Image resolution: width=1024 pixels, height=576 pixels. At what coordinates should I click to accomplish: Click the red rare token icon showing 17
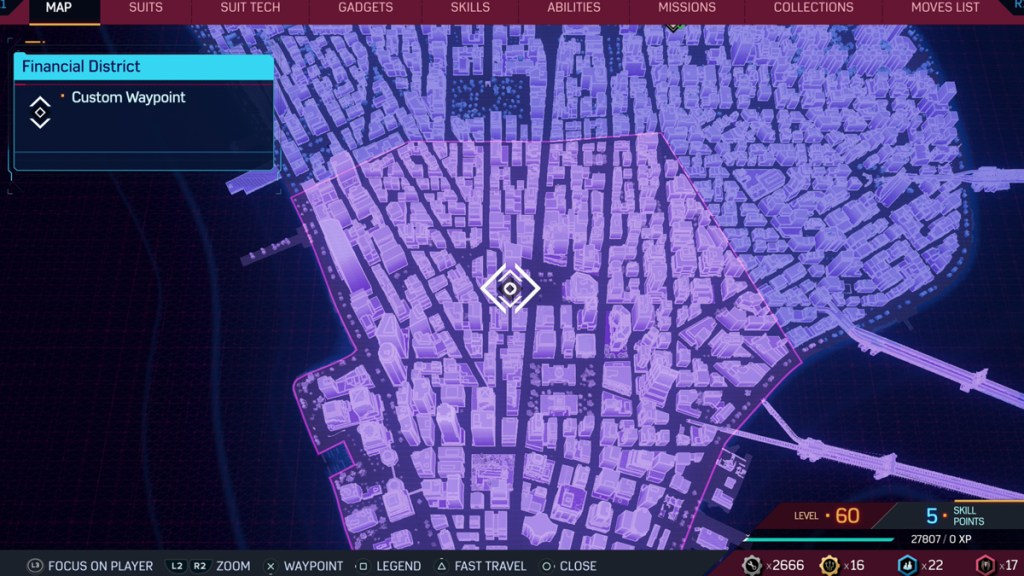pyautogui.click(x=984, y=565)
